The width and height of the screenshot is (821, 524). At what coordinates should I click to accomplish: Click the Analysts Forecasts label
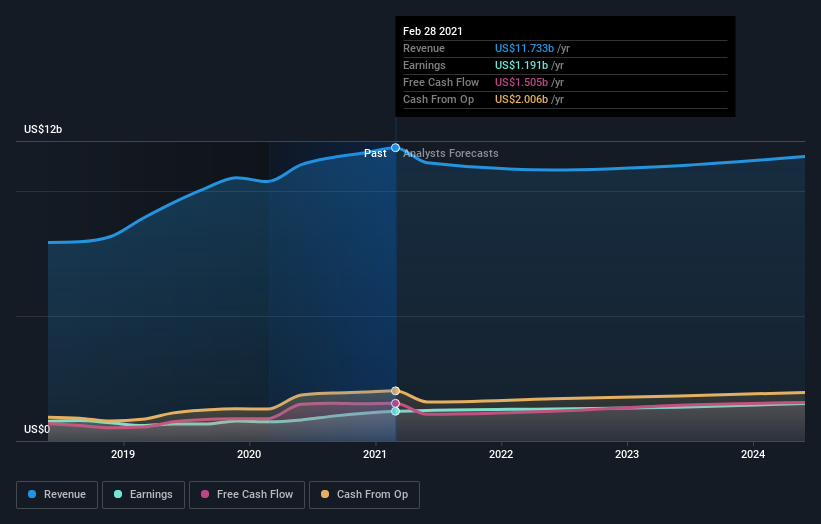click(451, 153)
